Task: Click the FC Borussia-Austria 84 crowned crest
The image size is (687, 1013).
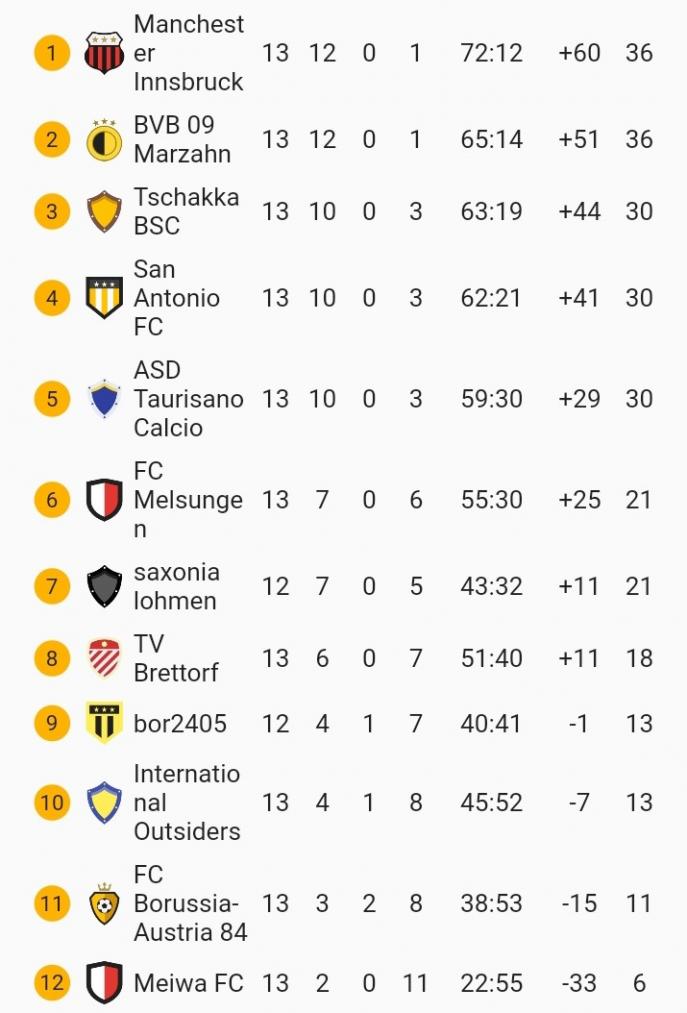Action: click(x=104, y=903)
